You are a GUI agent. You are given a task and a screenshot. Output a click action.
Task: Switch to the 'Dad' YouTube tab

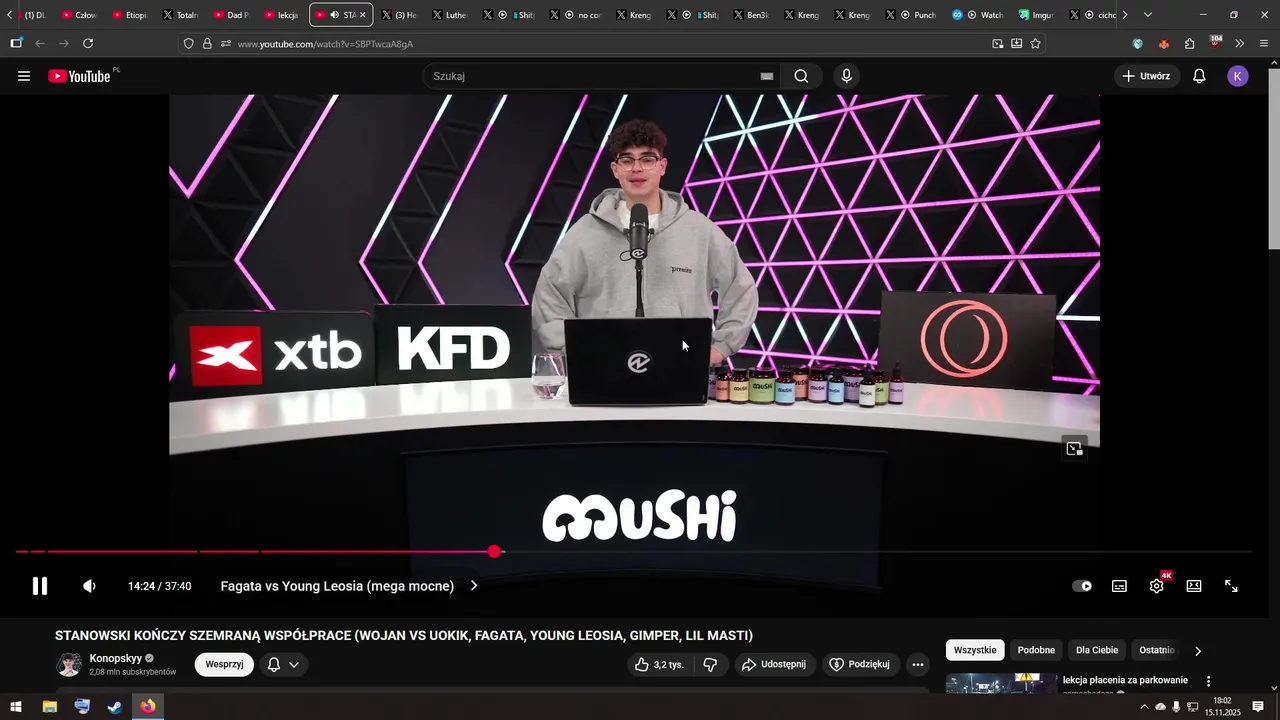click(x=231, y=15)
